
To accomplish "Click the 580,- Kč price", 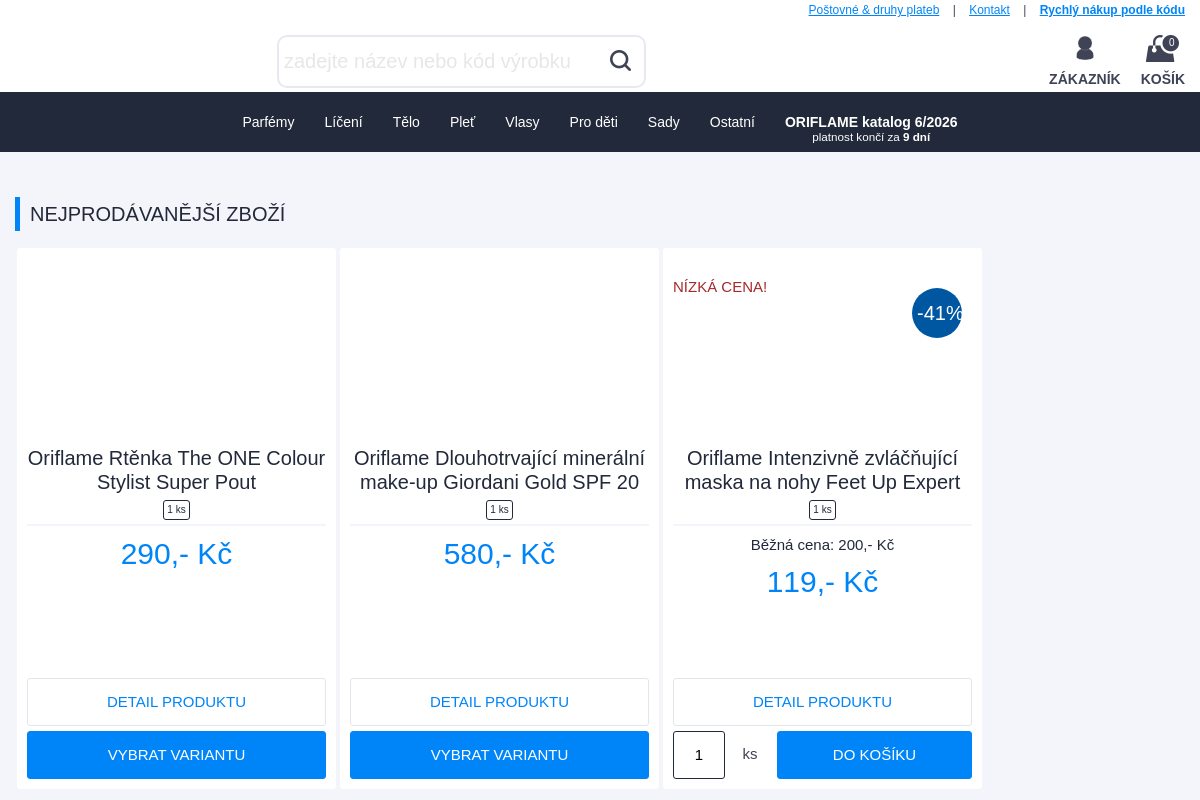I will pos(499,554).
